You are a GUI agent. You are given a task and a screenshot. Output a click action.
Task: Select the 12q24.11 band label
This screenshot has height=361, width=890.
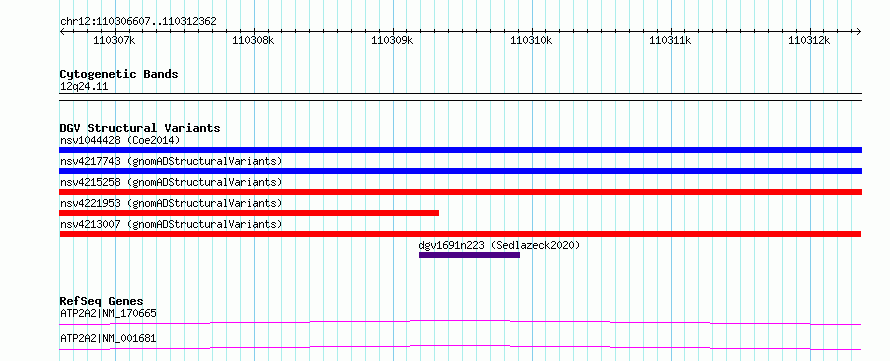tap(84, 87)
